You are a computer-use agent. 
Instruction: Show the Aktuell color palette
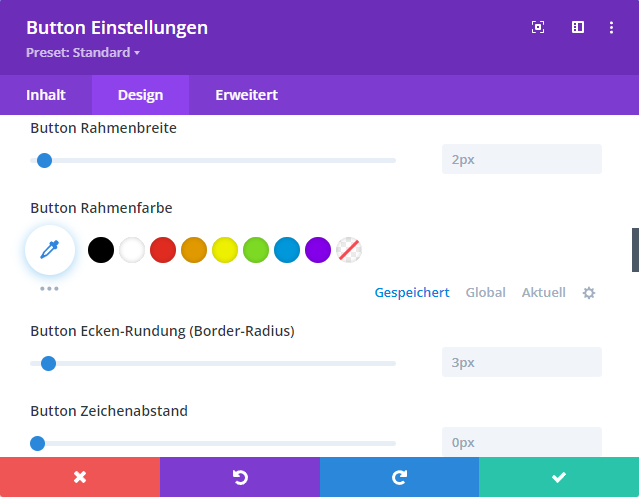(543, 293)
